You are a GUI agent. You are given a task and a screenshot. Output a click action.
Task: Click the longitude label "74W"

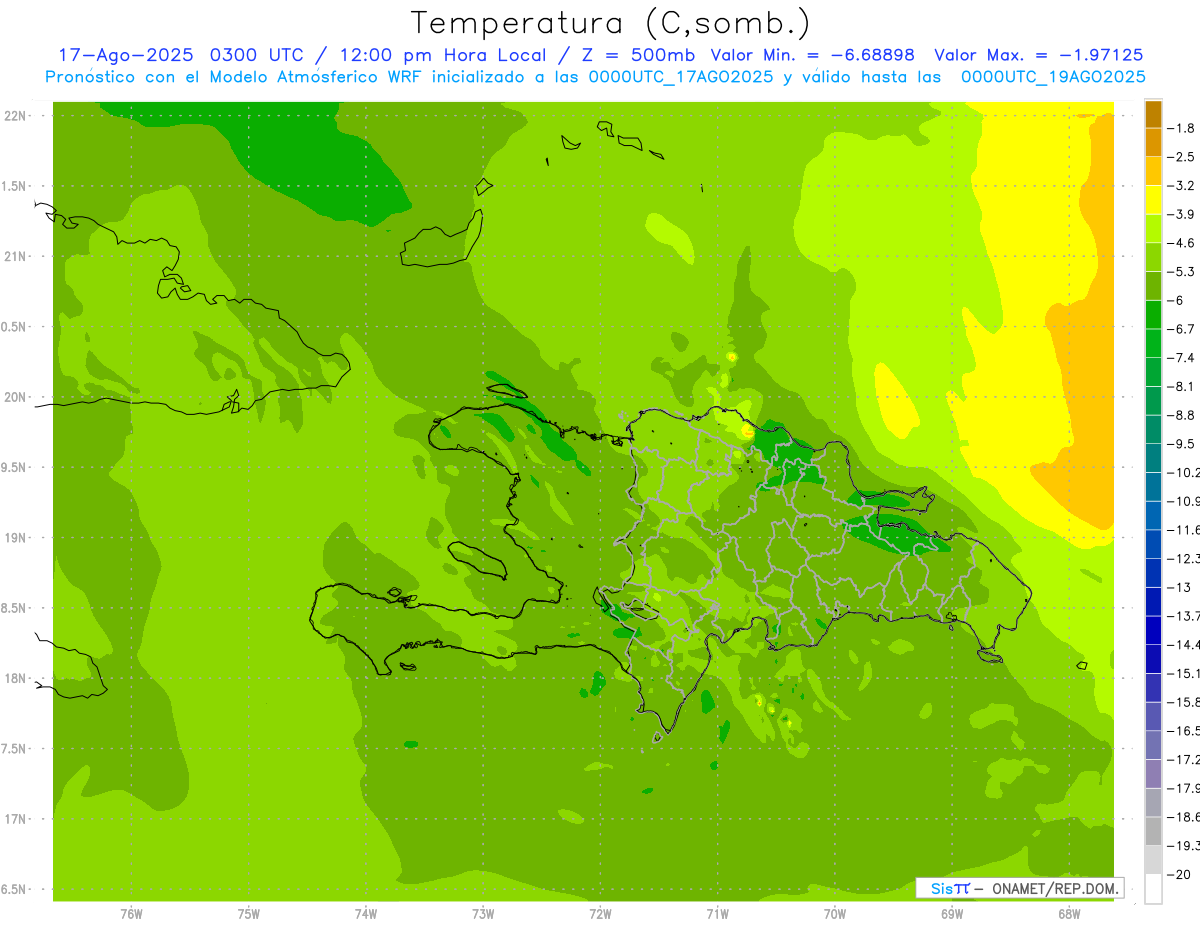[366, 914]
